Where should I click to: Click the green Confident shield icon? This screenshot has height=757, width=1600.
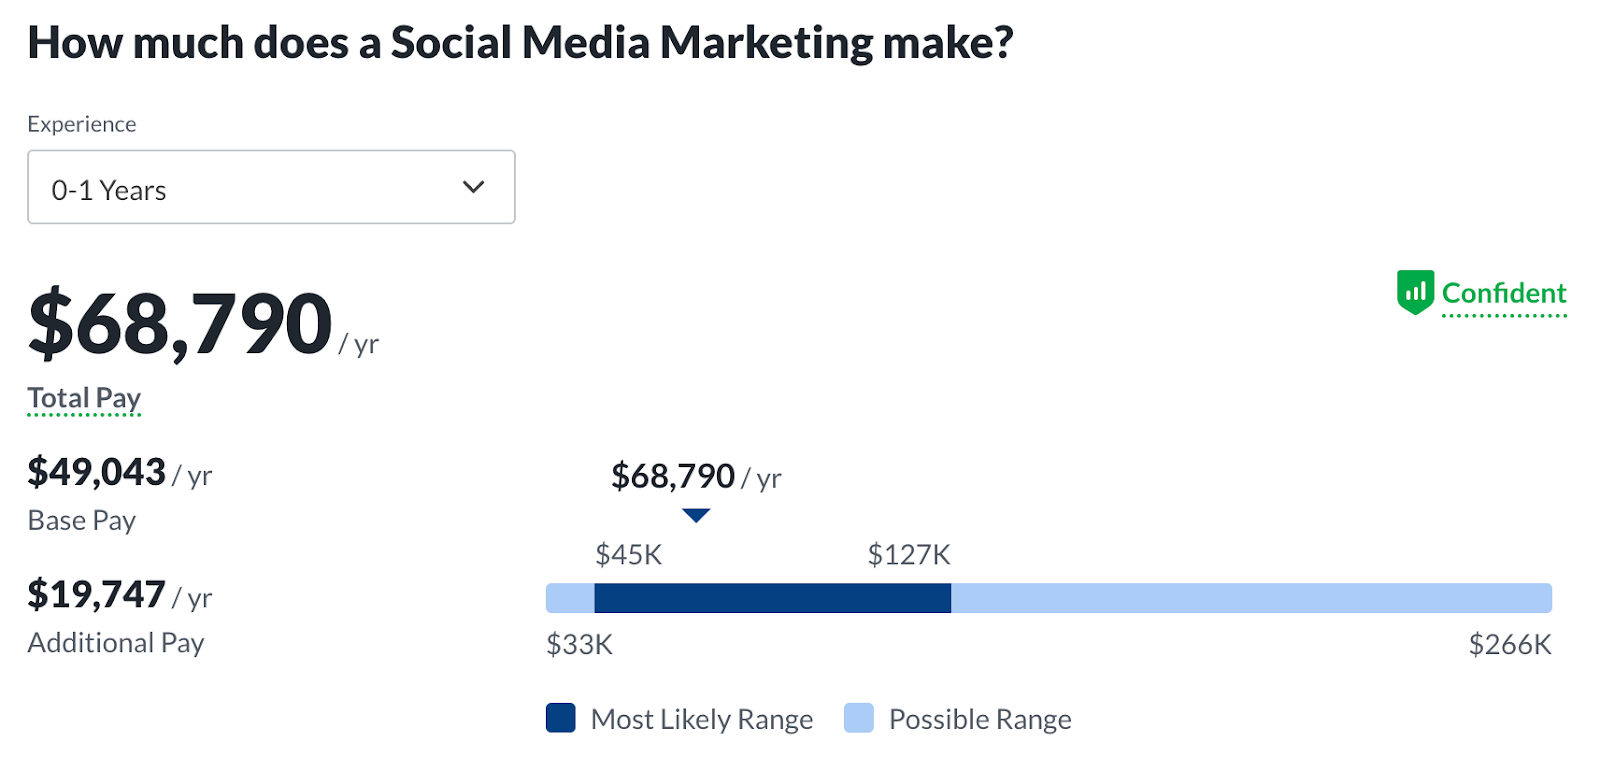click(x=1415, y=292)
